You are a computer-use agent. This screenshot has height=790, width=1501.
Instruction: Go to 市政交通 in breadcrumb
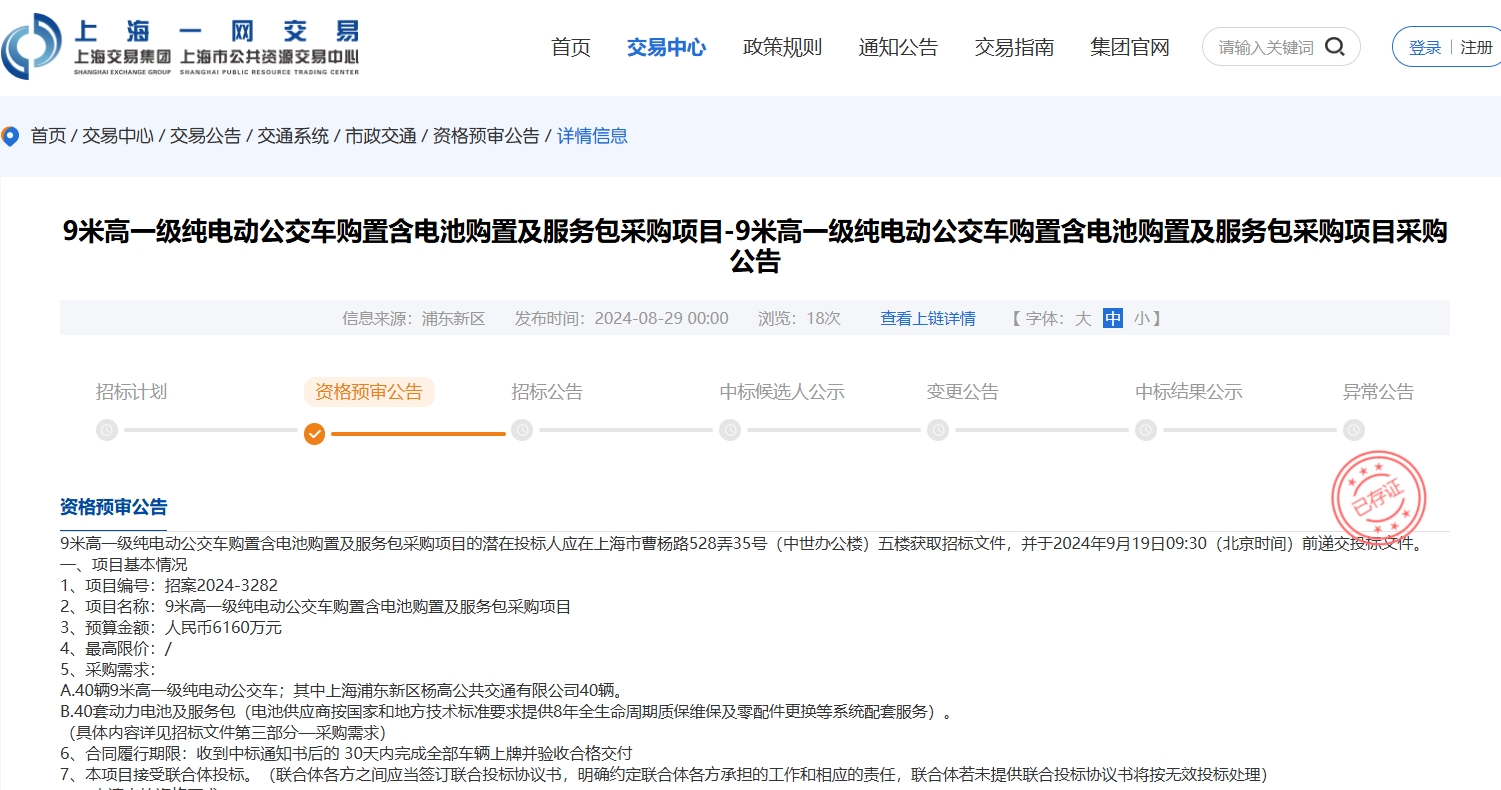[381, 136]
